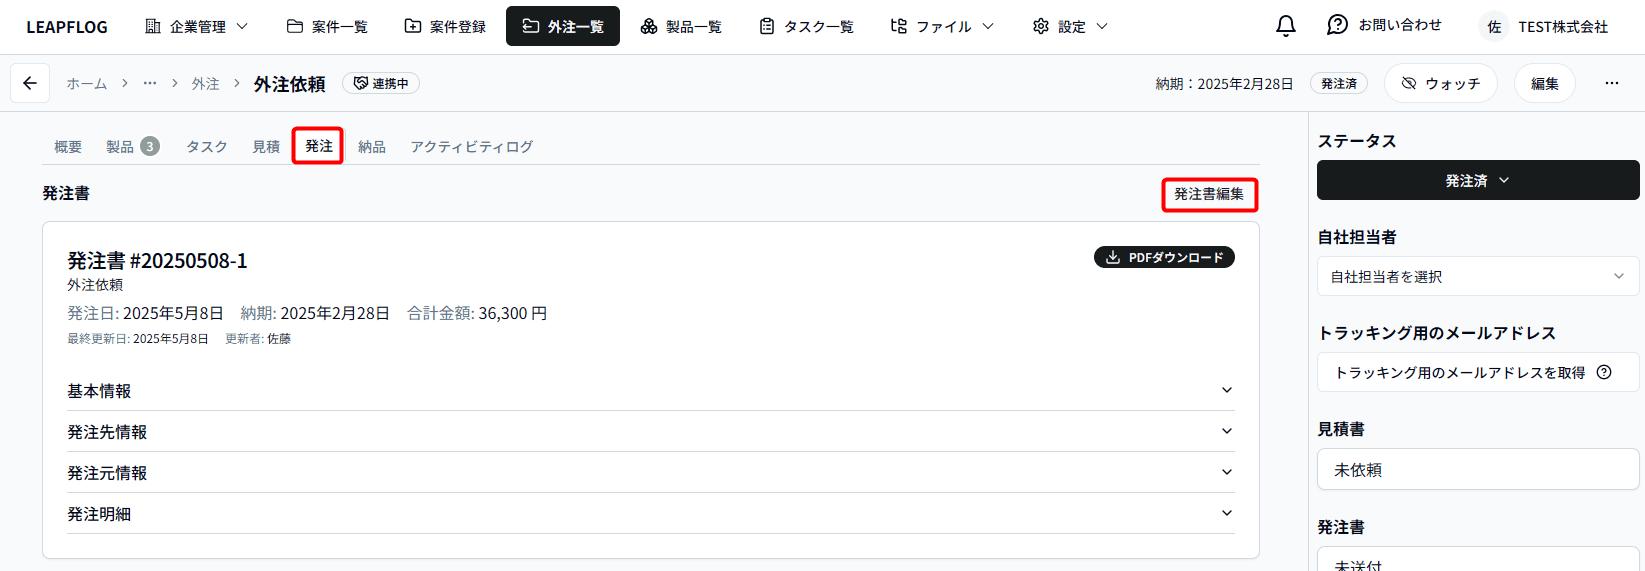Expand the 発注先情報 section
The width and height of the screenshot is (1645, 571).
[x=651, y=431]
